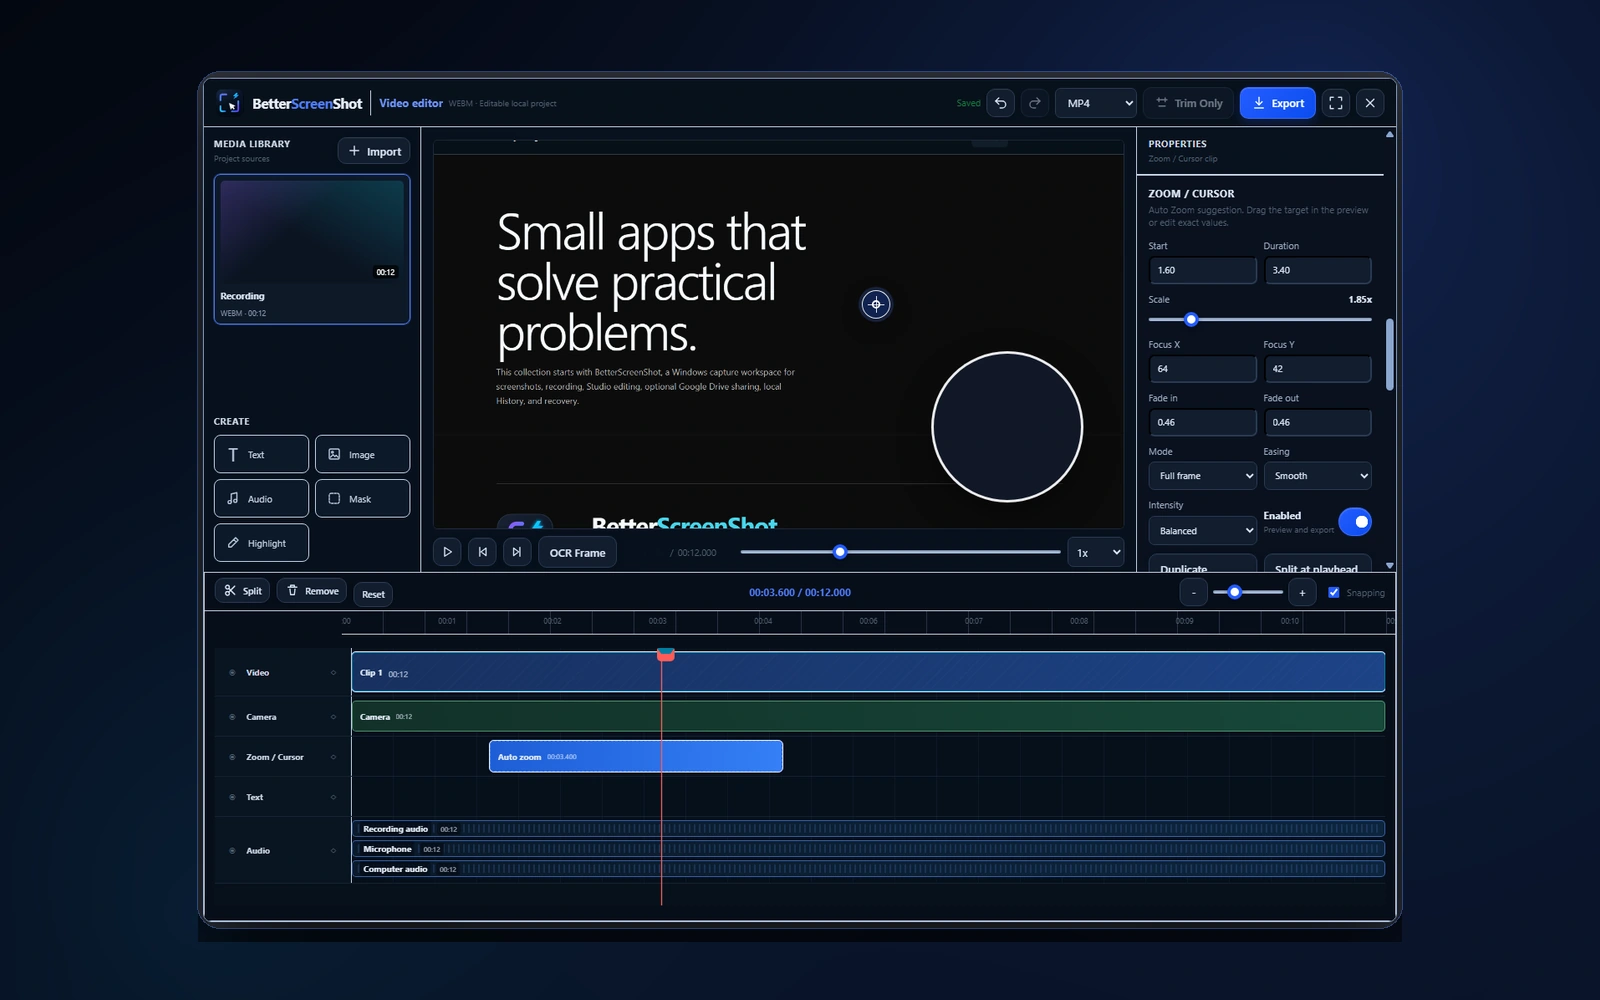Uncheck the Snapping checkbox
This screenshot has width=1600, height=1000.
point(1333,593)
